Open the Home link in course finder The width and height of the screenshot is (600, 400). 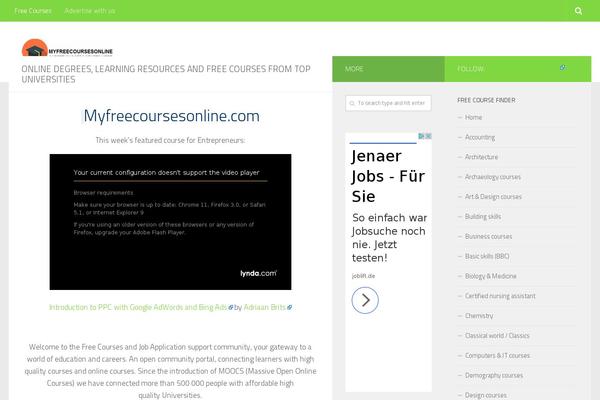tap(473, 118)
